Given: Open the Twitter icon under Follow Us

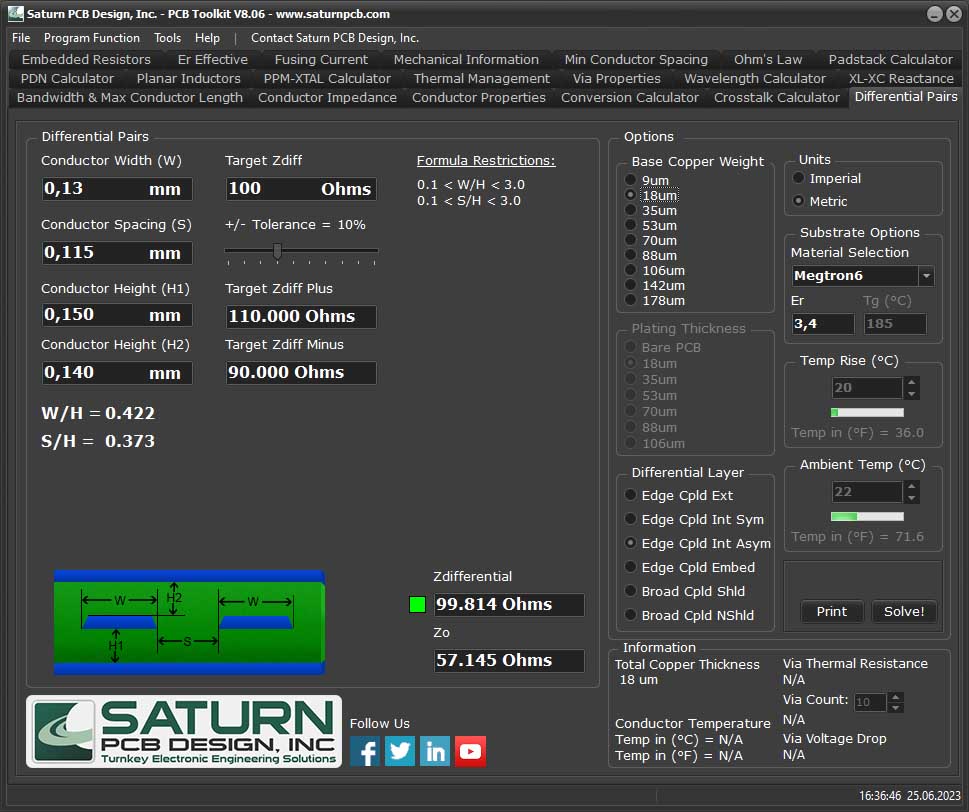Looking at the screenshot, I should 400,751.
